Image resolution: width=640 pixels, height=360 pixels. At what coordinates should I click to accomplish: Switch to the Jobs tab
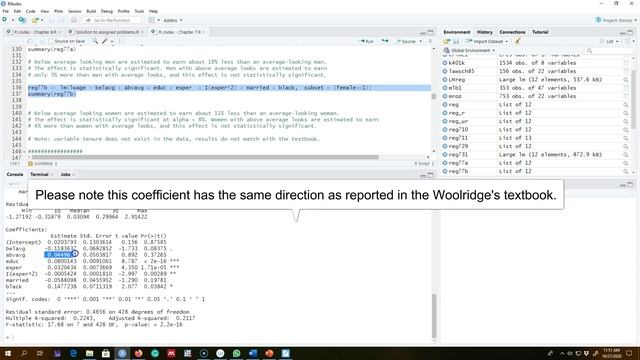pos(65,174)
